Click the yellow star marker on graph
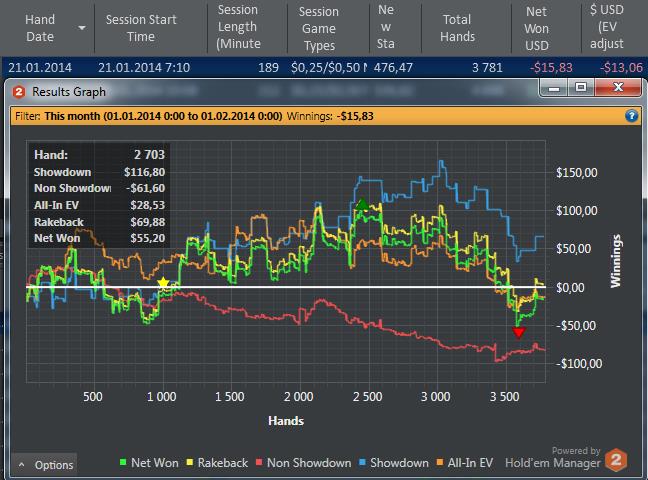648x480 pixels. (163, 282)
